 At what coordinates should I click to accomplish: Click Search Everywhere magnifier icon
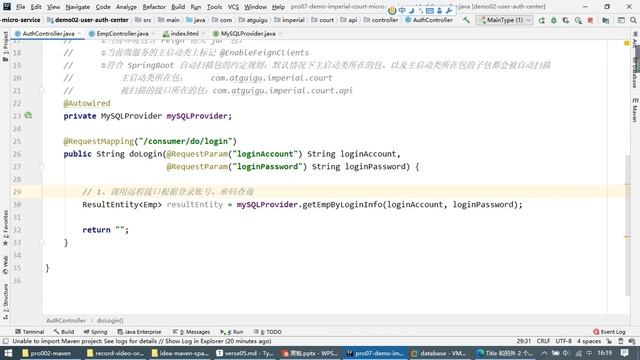click(633, 20)
